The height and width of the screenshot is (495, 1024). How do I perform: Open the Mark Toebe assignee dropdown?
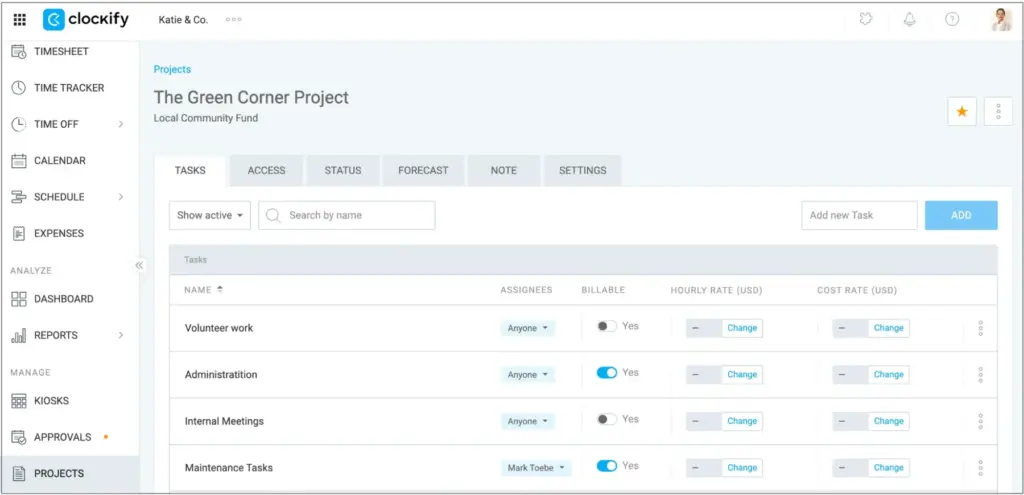coord(536,468)
